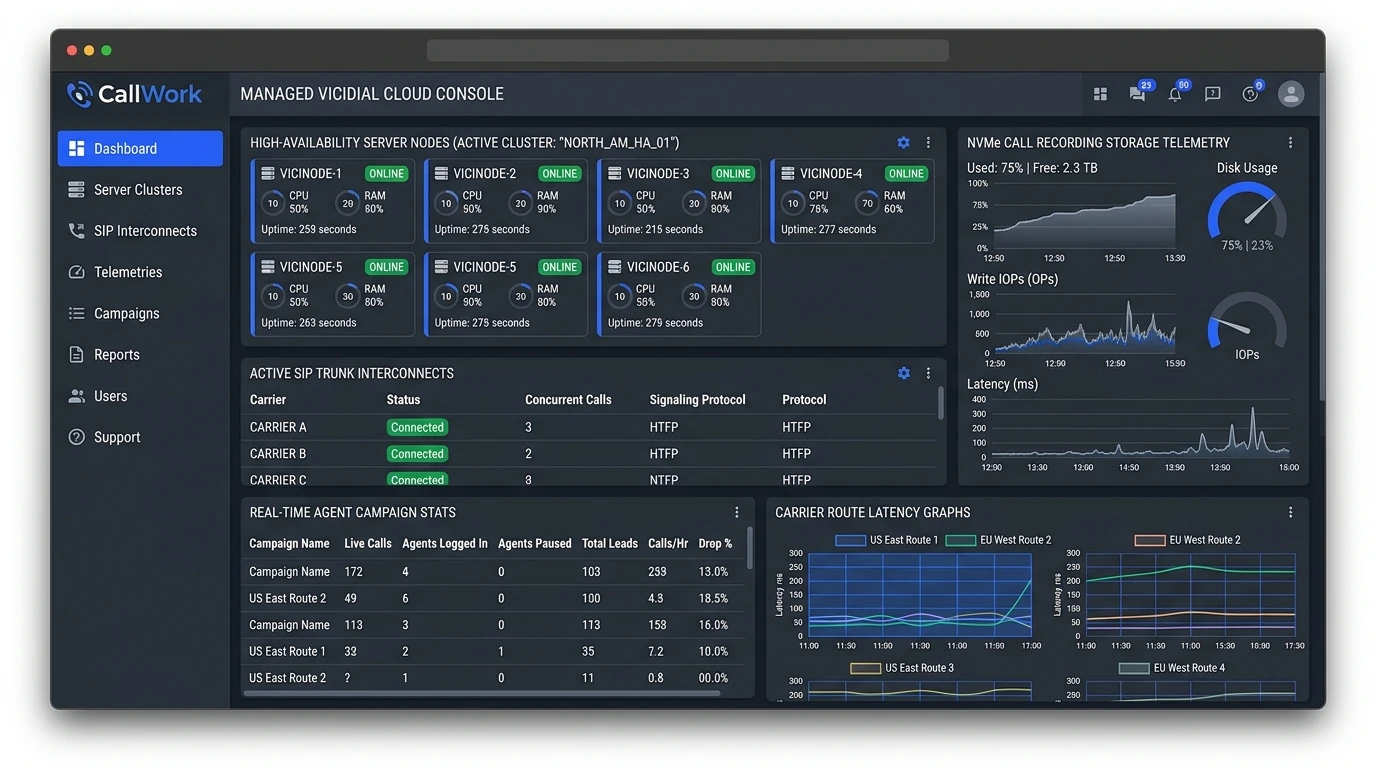Select VICINODE-1 RAM gauge ring
The width and height of the screenshot is (1376, 768).
pos(347,203)
